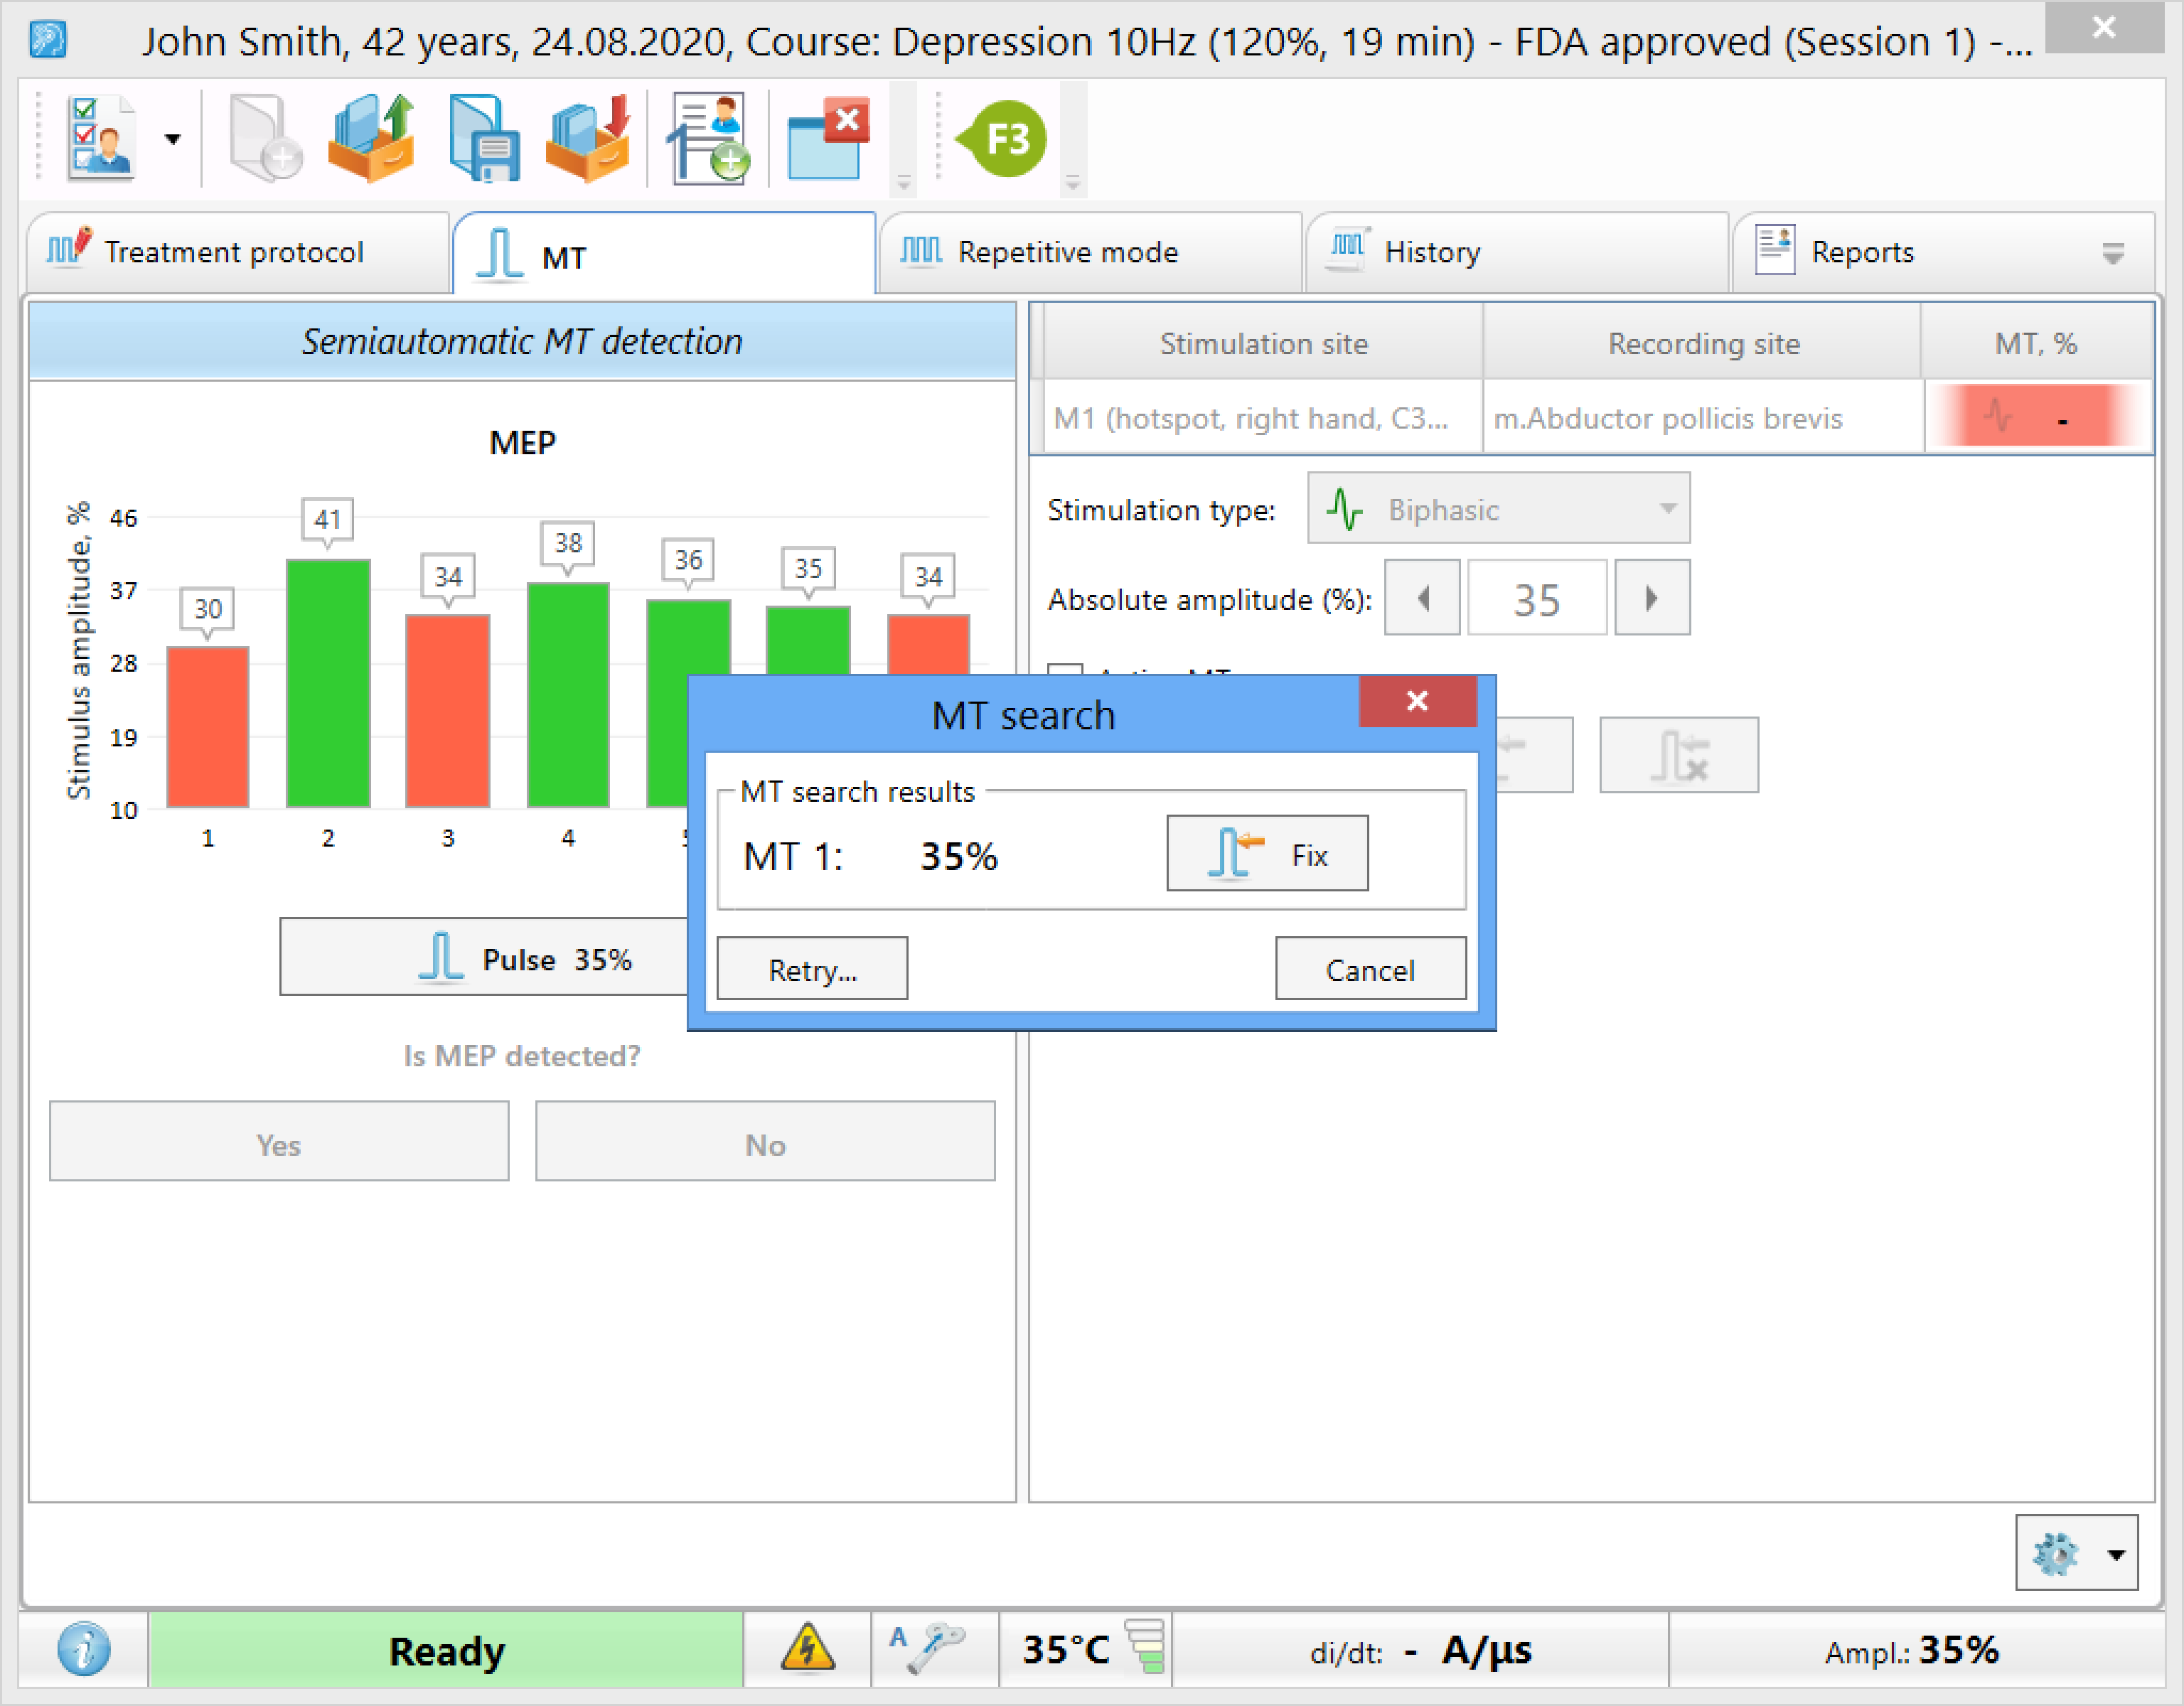Click the close window toolbar icon with red X
Viewport: 2184px width, 1706px height.
coord(828,138)
